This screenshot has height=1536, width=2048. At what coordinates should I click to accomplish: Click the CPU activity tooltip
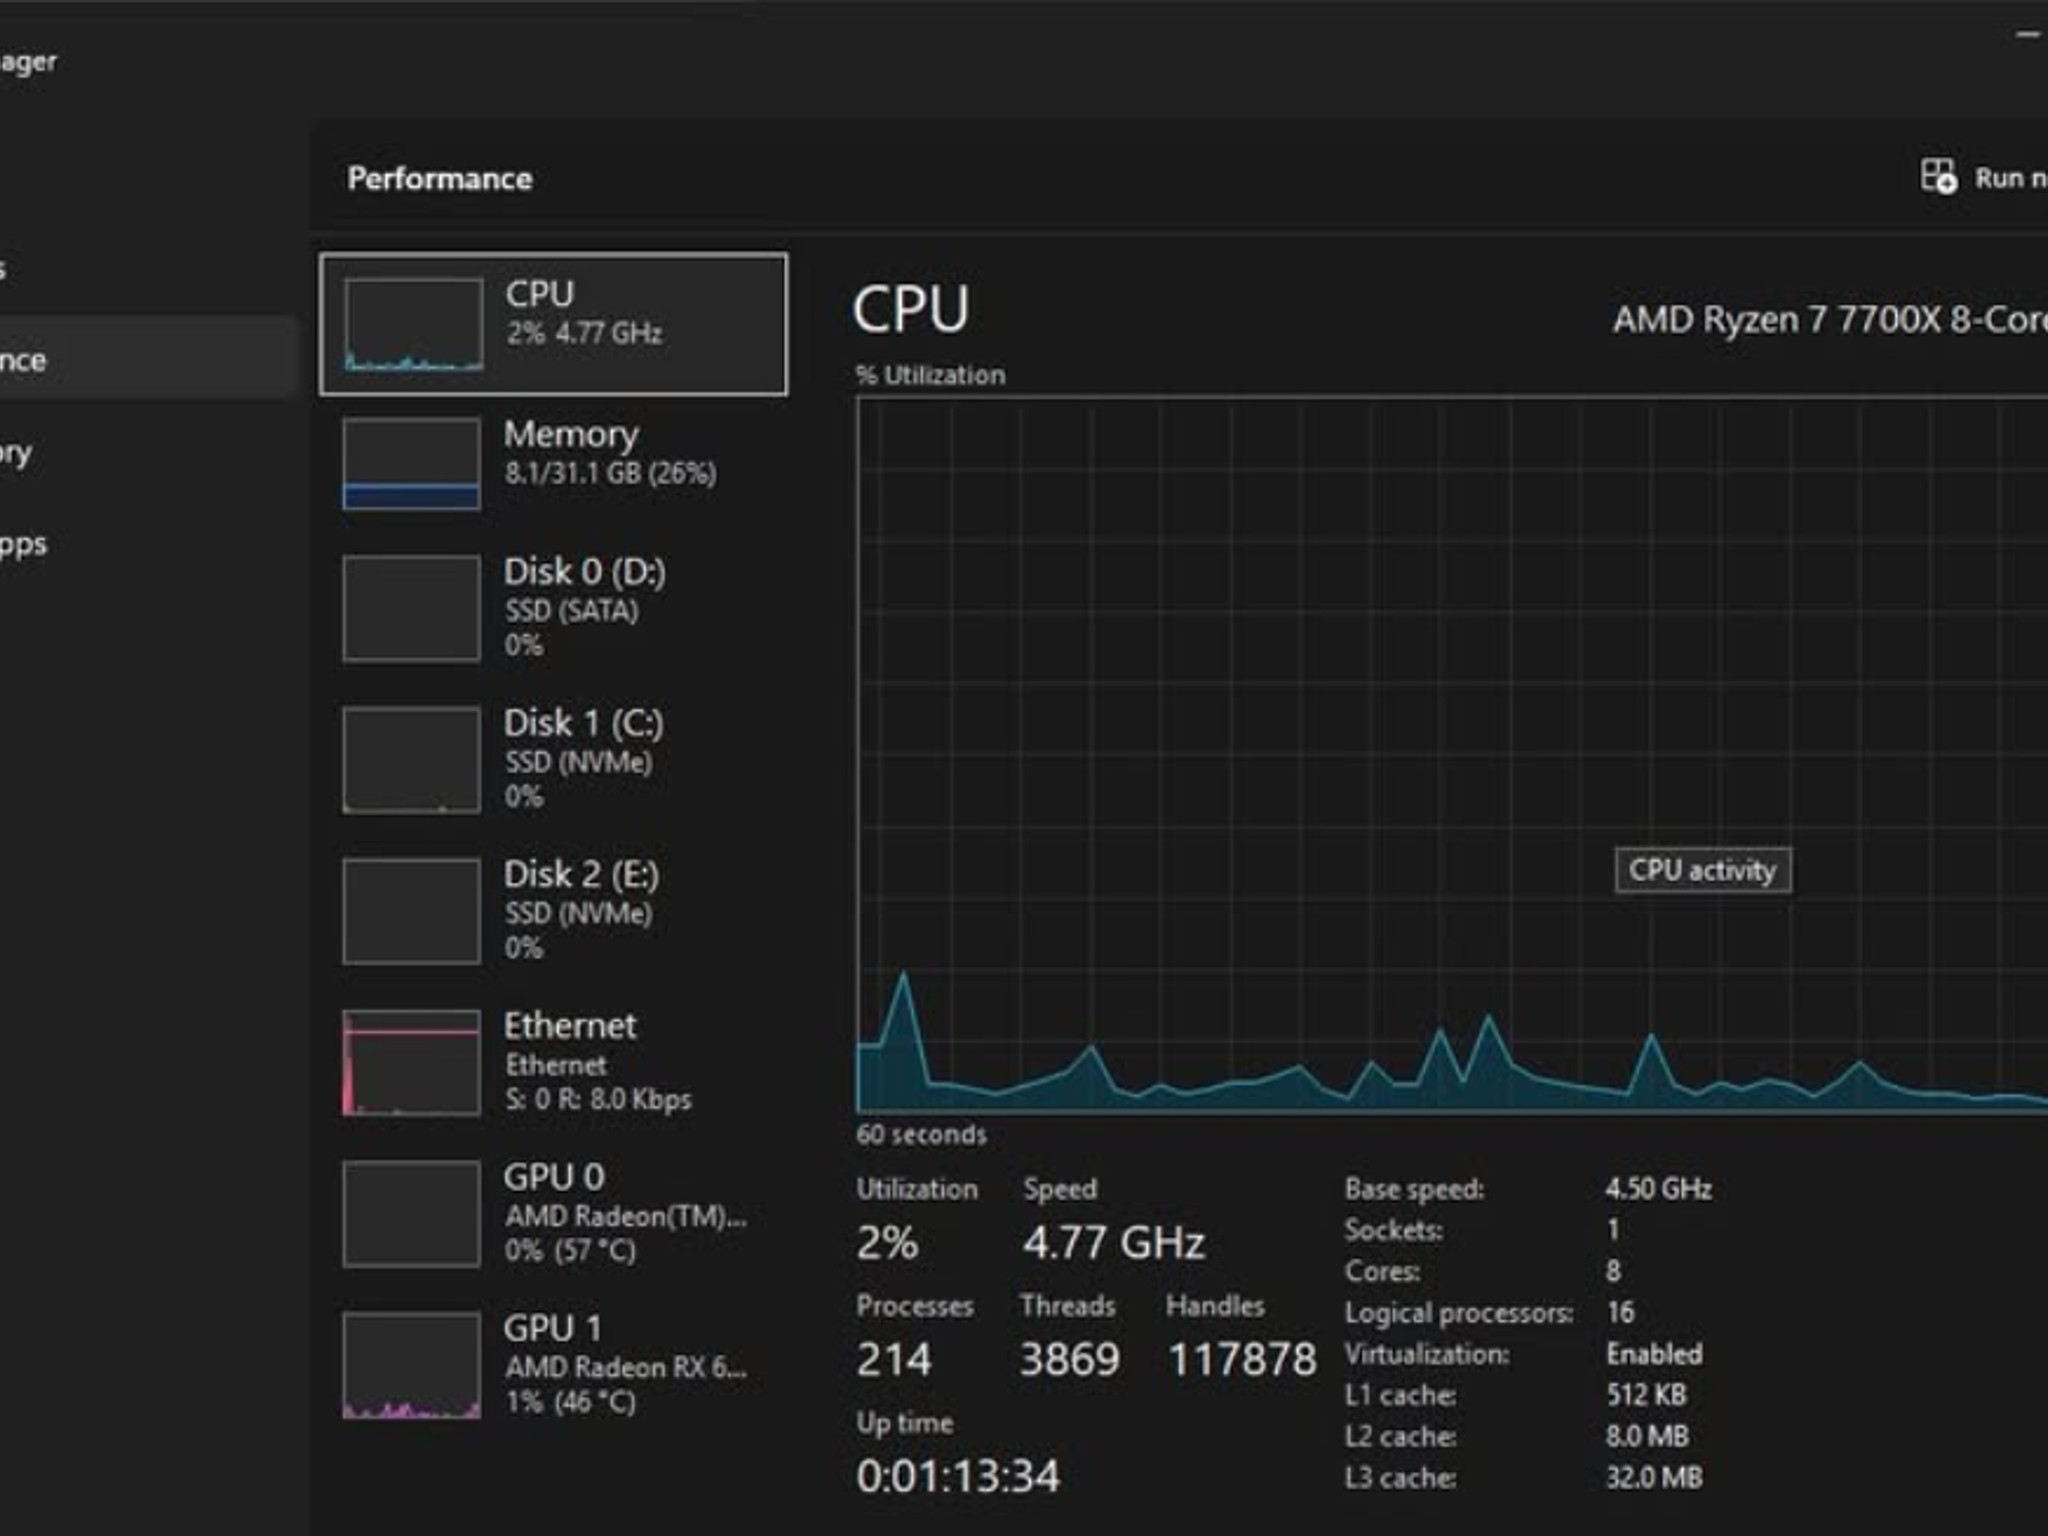point(1702,870)
